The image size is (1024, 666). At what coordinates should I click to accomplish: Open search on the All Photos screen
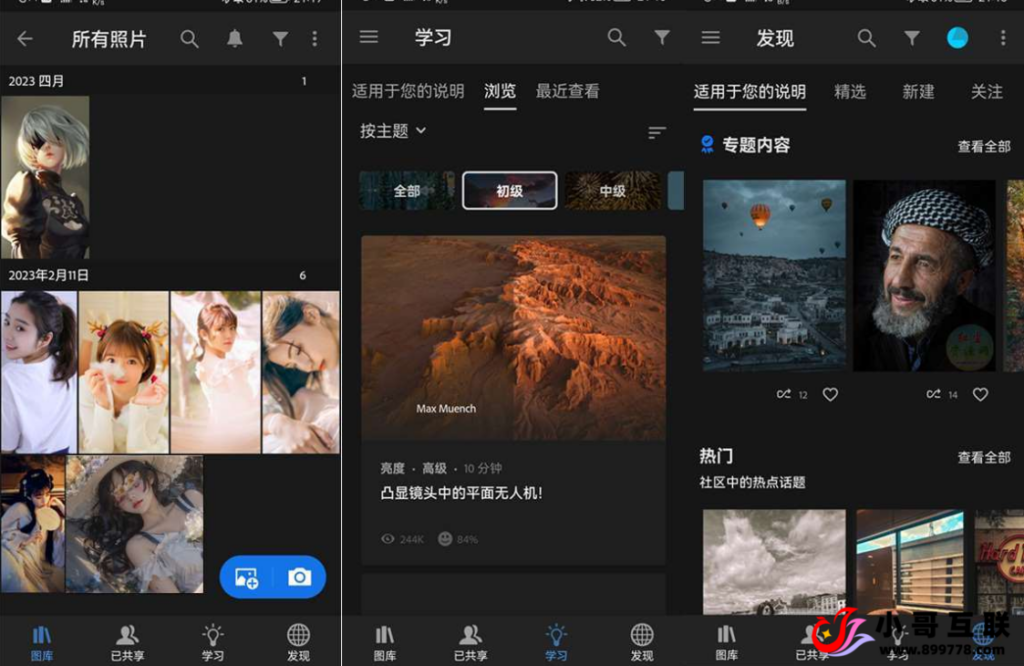point(189,39)
